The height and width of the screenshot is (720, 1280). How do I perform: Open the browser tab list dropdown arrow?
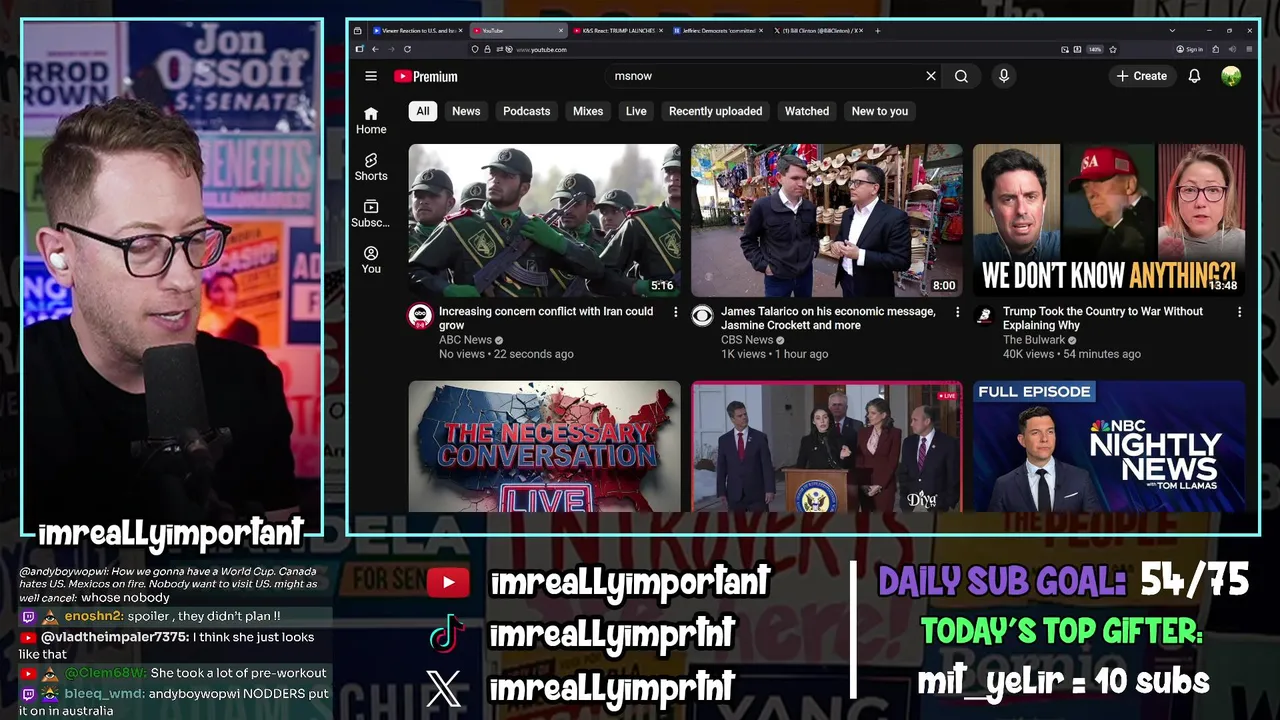coord(1172,31)
